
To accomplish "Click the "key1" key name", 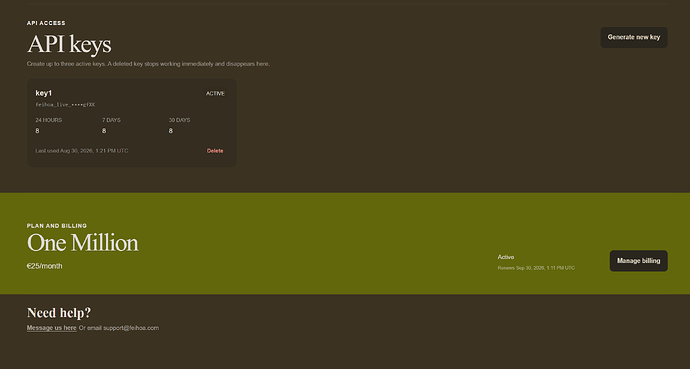I will (x=44, y=93).
